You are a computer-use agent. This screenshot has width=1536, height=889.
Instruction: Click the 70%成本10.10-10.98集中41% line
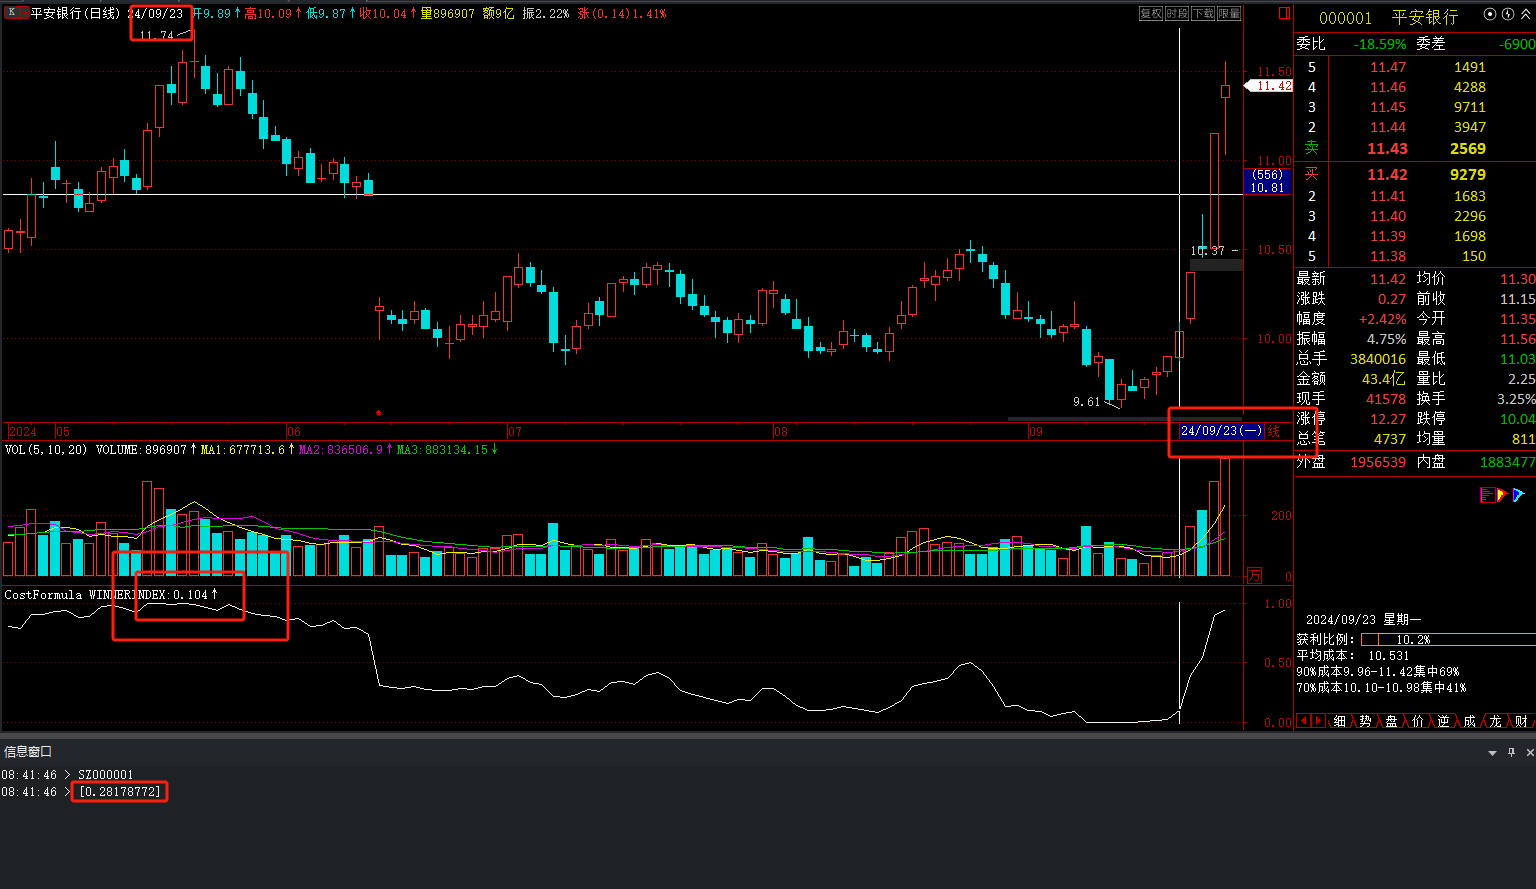click(1382, 688)
